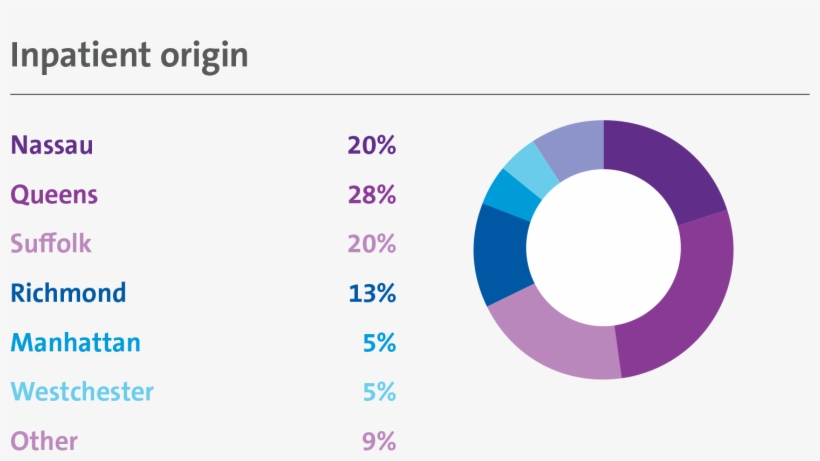Click the Manhattan label
The height and width of the screenshot is (461, 820).
(x=75, y=343)
